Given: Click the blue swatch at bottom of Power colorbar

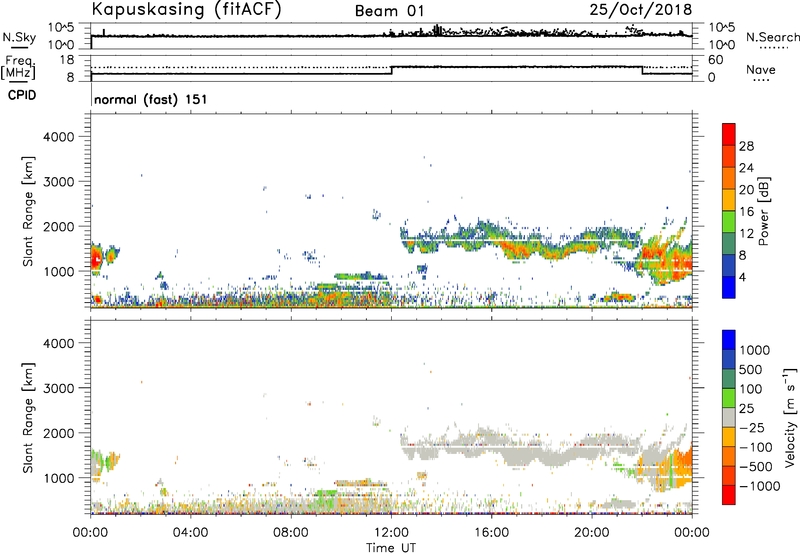Looking at the screenshot, I should tap(729, 287).
